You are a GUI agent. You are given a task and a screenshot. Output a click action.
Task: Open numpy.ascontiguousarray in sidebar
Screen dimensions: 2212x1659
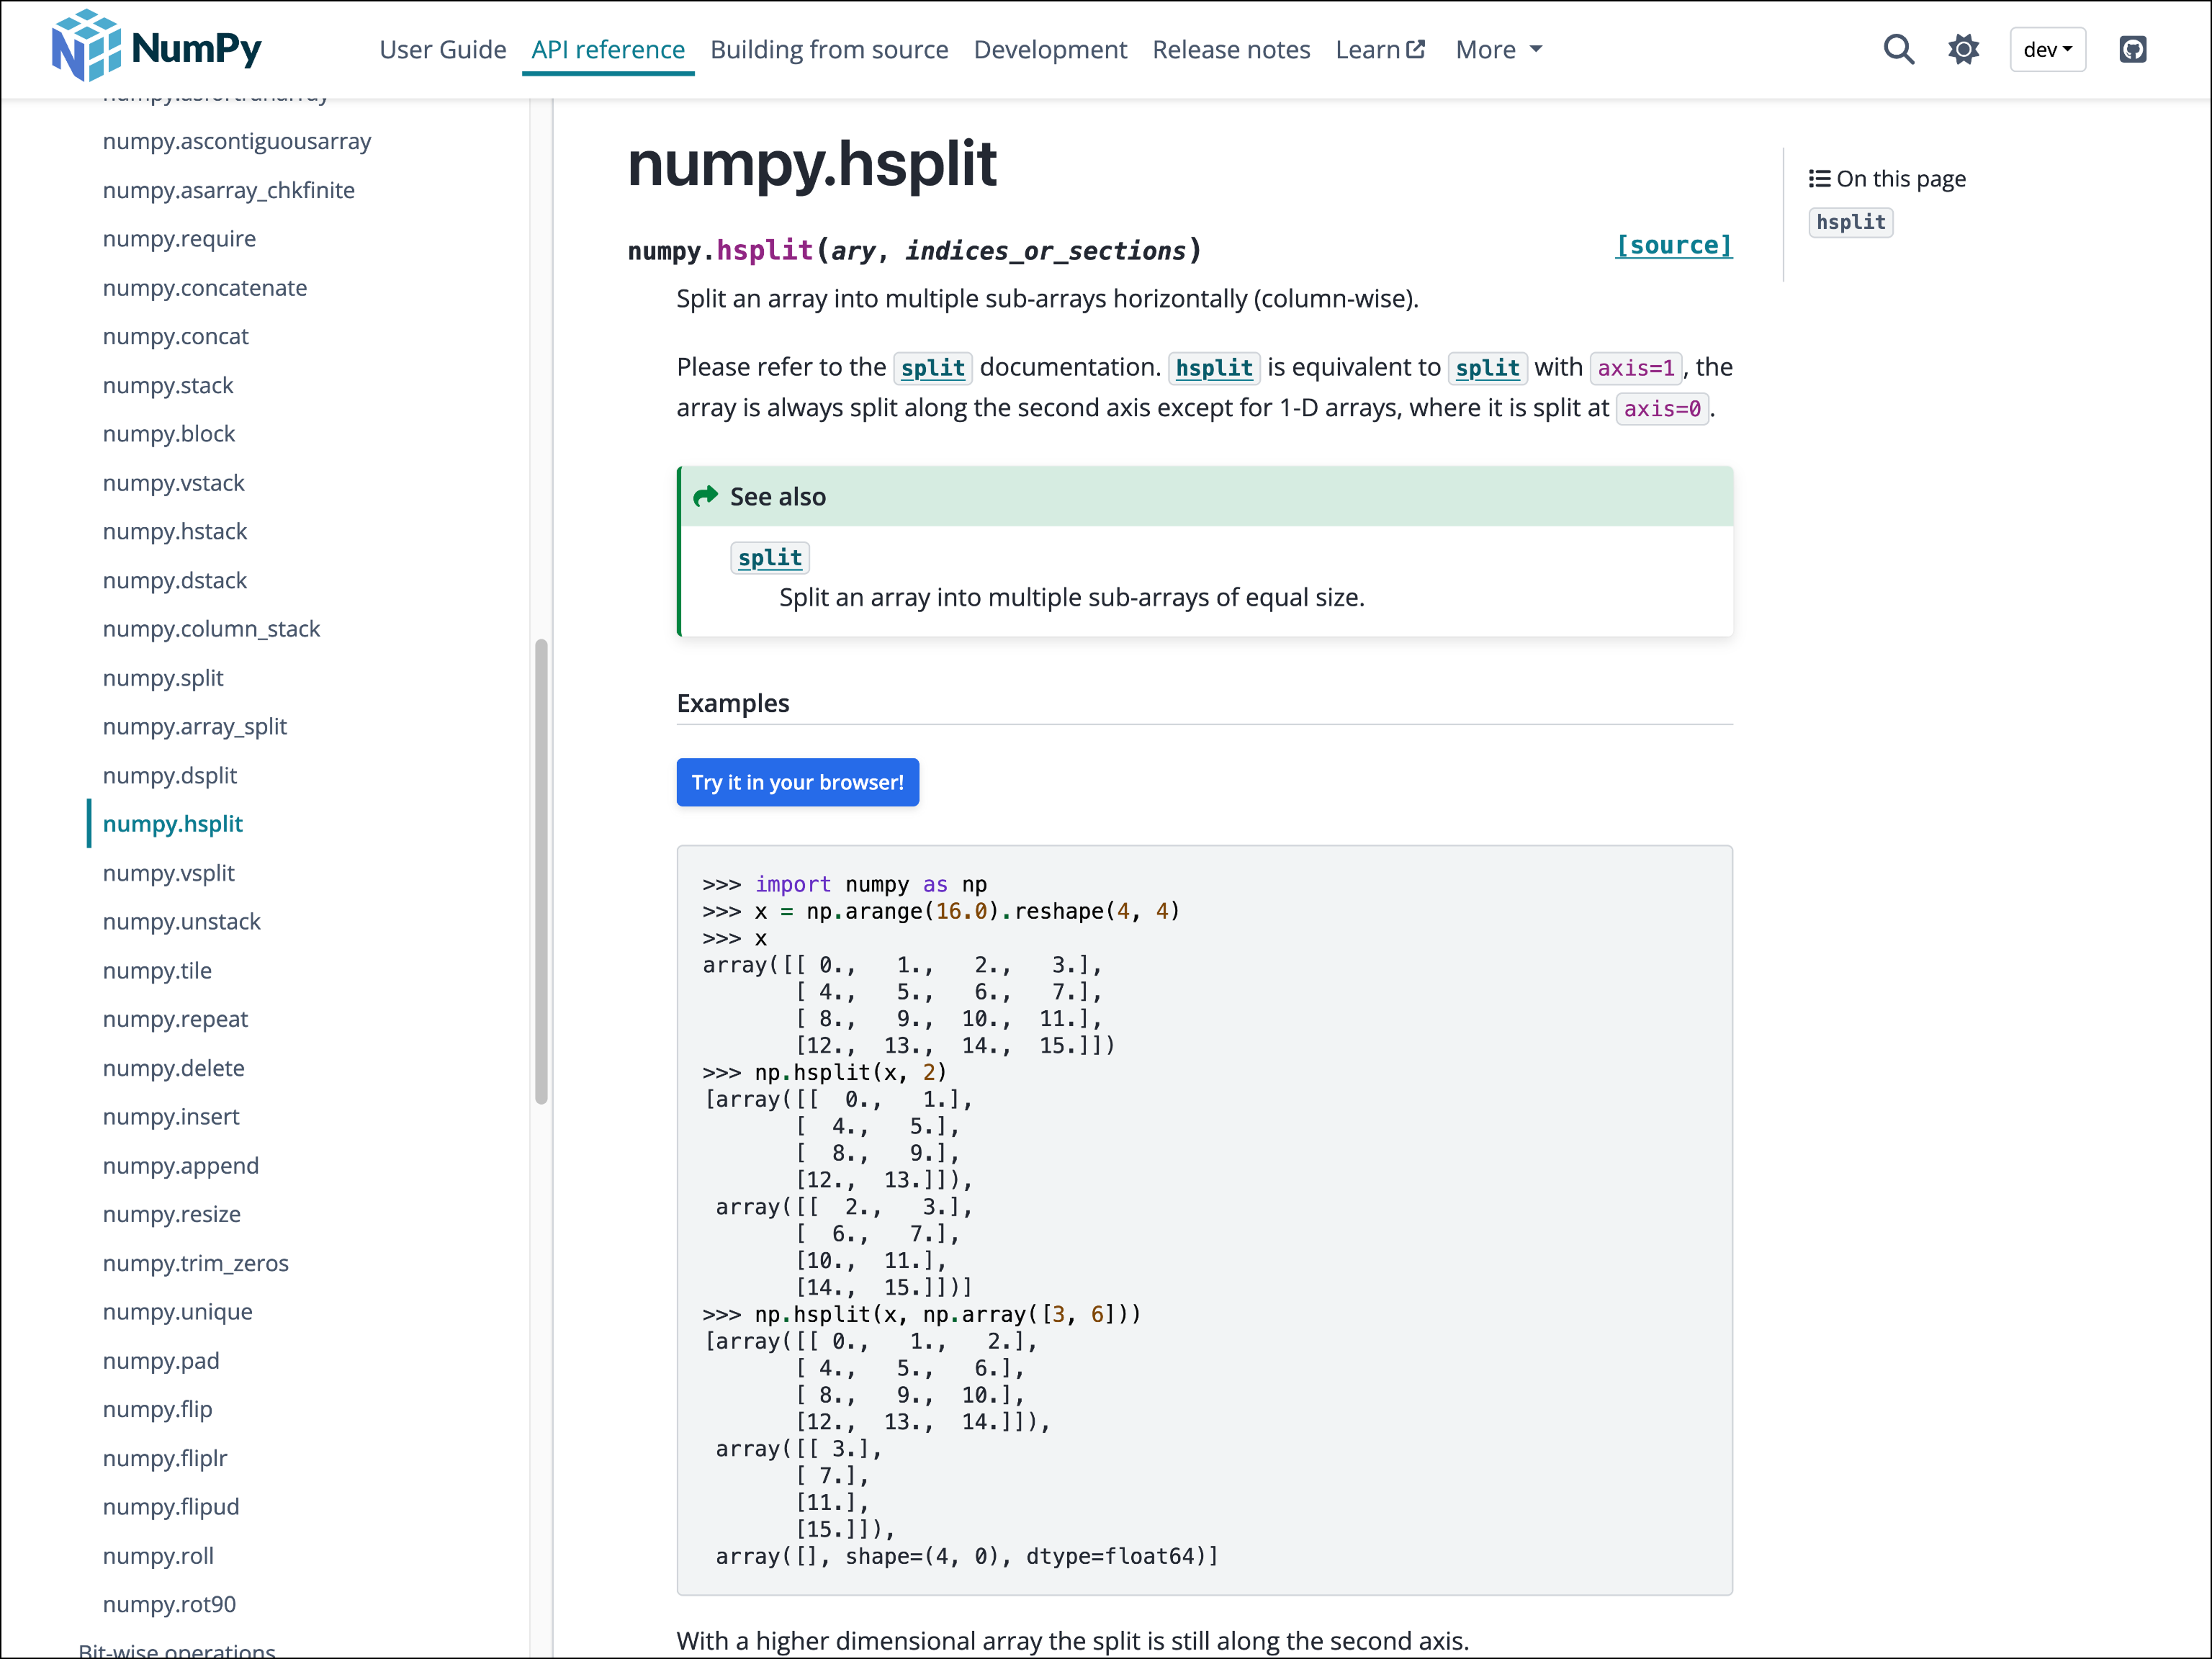coord(237,141)
